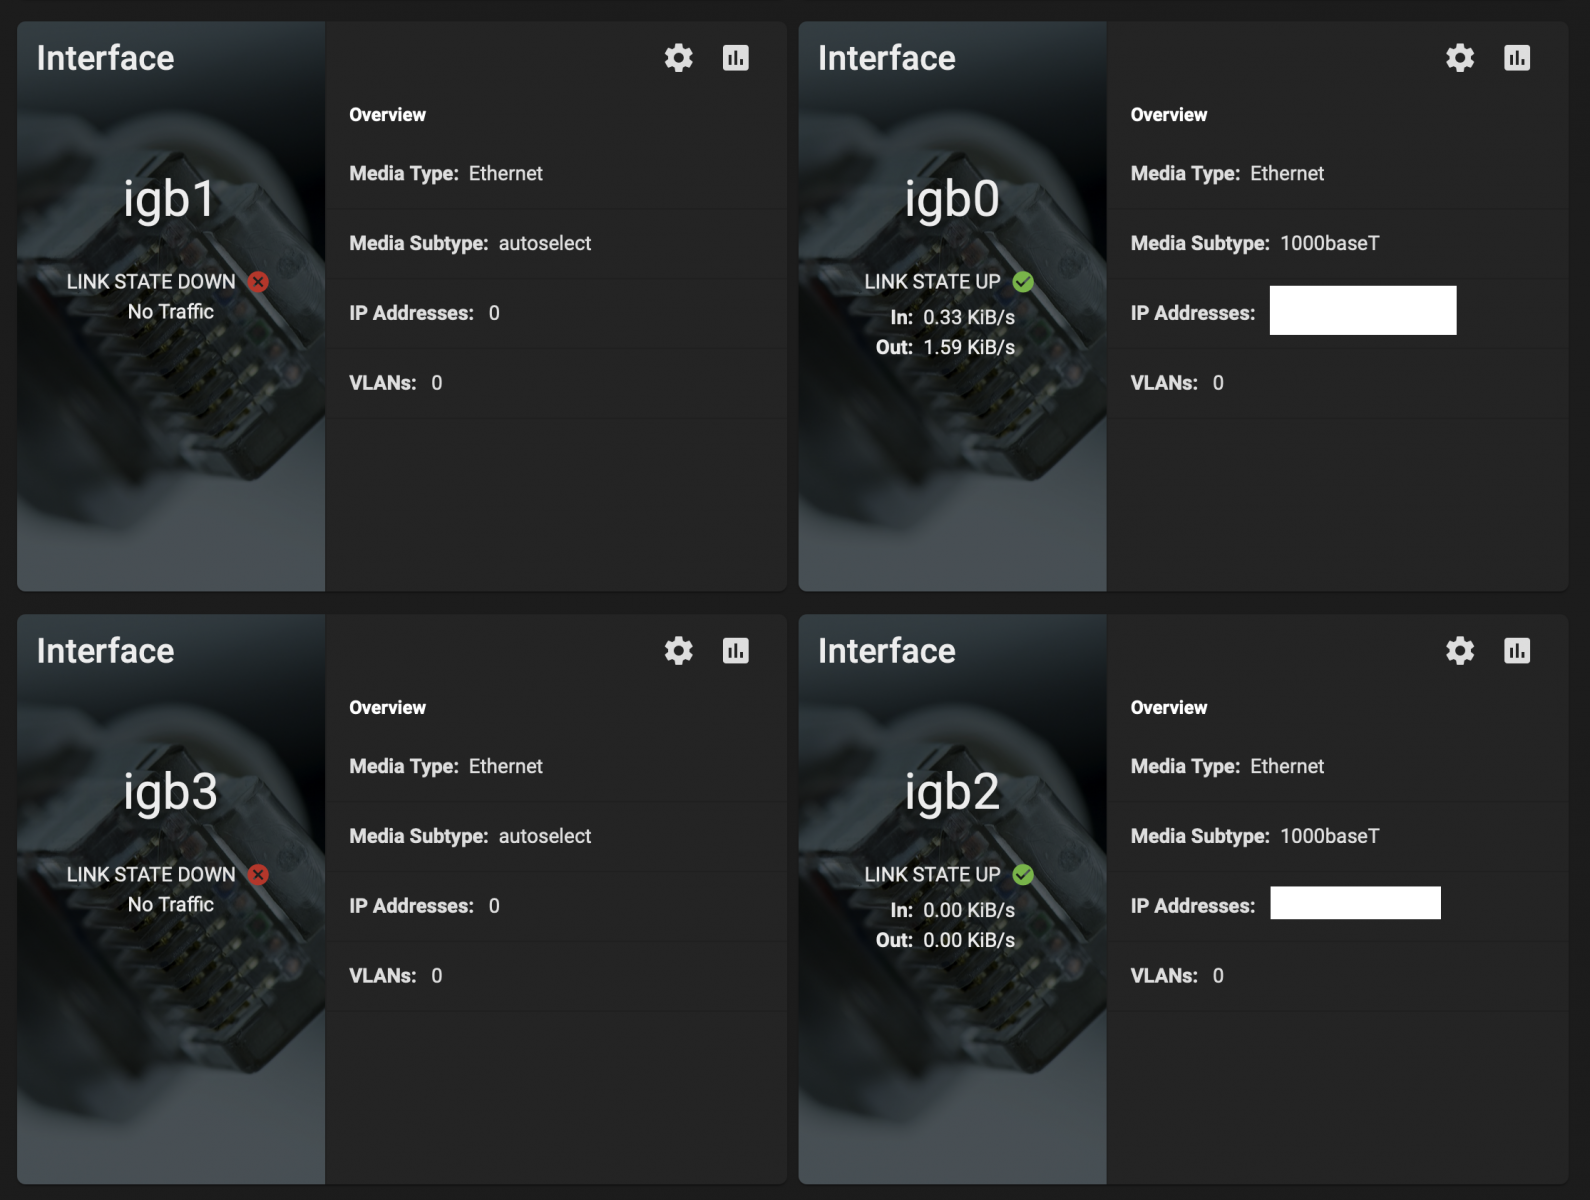Click Overview heading on igb3 card
The width and height of the screenshot is (1590, 1200).
tap(387, 708)
